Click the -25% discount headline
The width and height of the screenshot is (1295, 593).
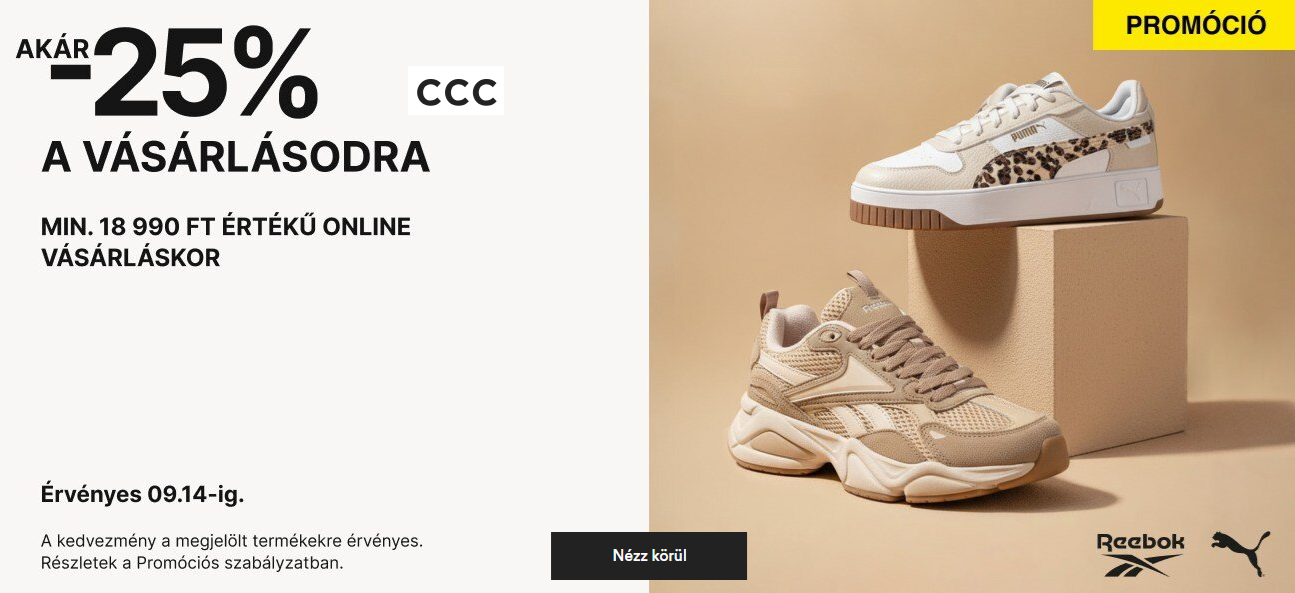(x=185, y=73)
